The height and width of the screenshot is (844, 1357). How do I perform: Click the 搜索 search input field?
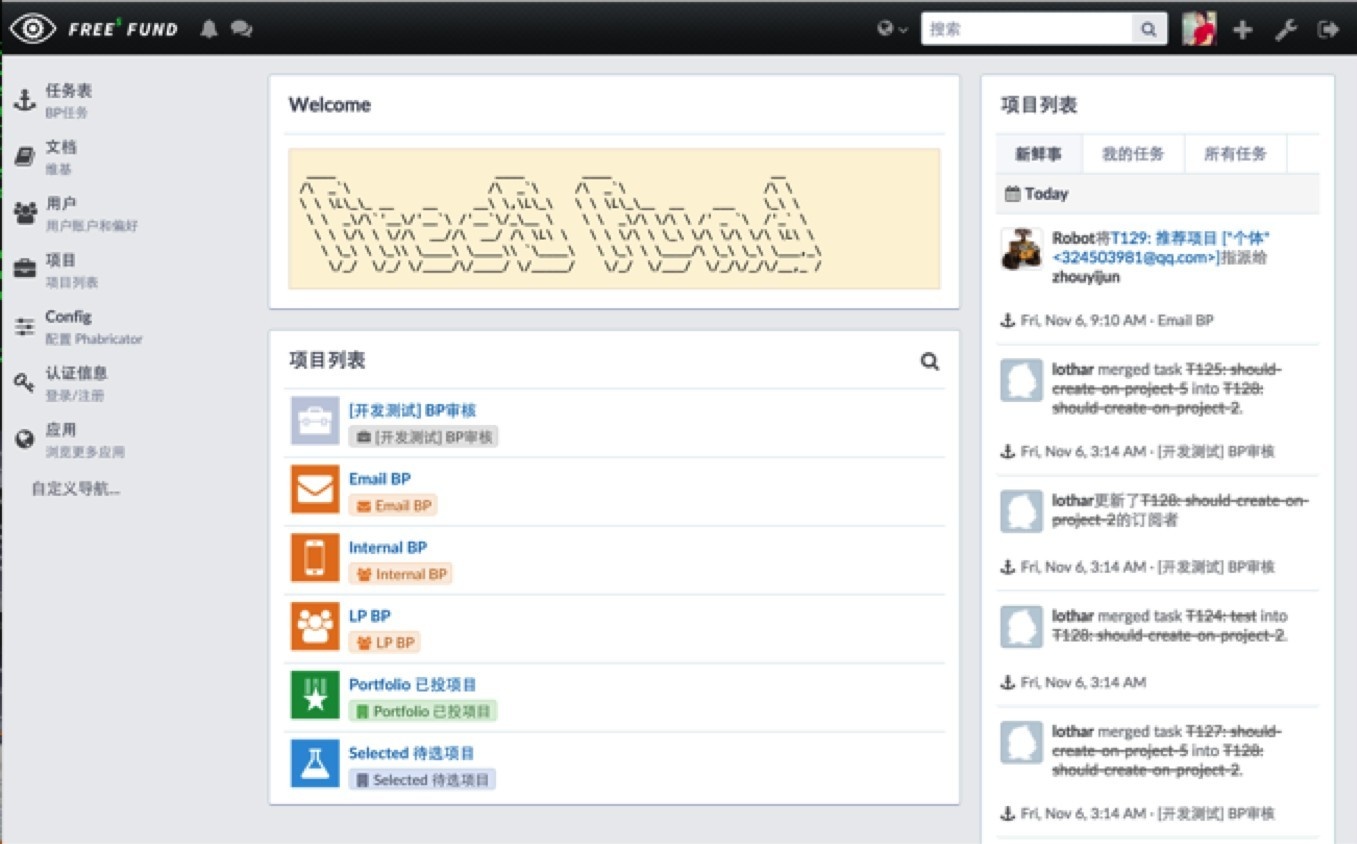(1026, 30)
